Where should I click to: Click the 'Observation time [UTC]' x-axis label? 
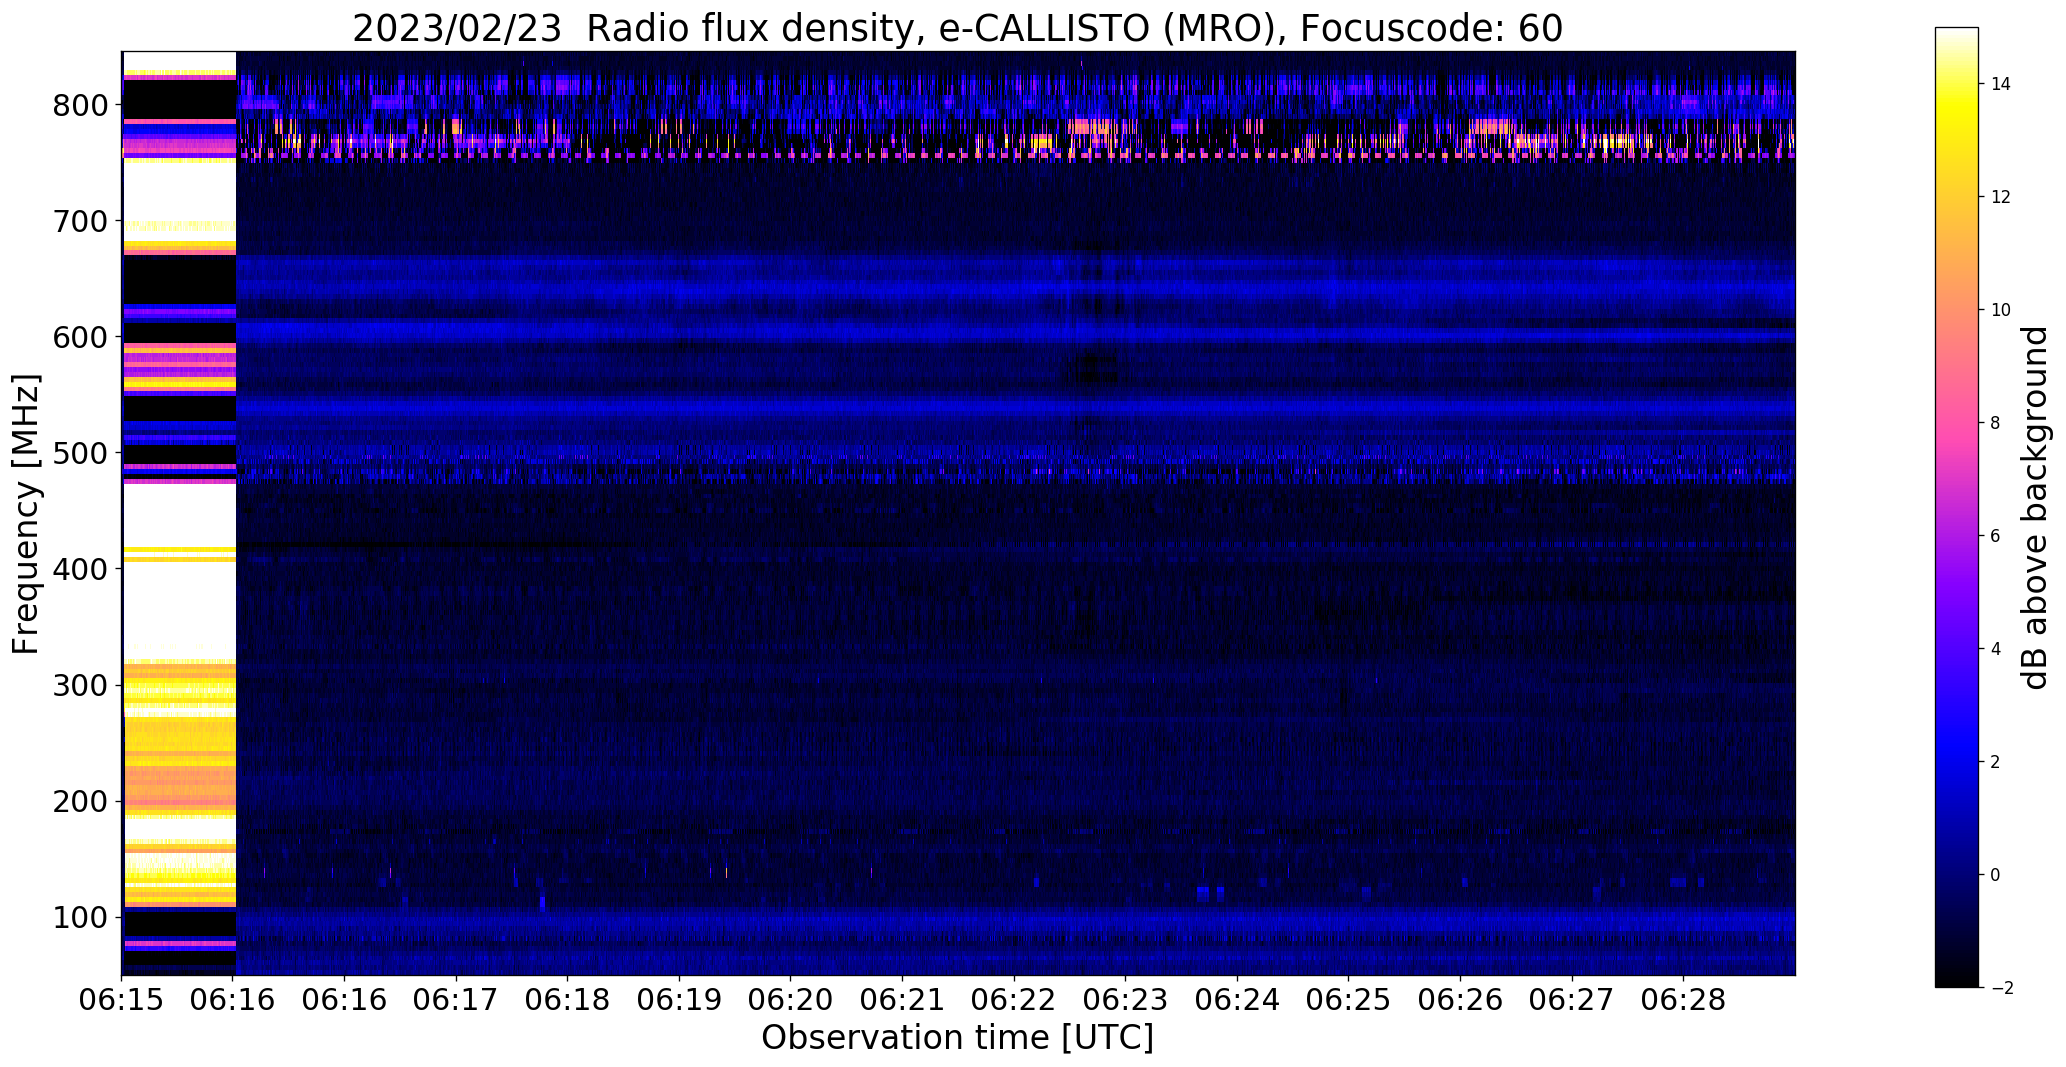(x=958, y=1037)
